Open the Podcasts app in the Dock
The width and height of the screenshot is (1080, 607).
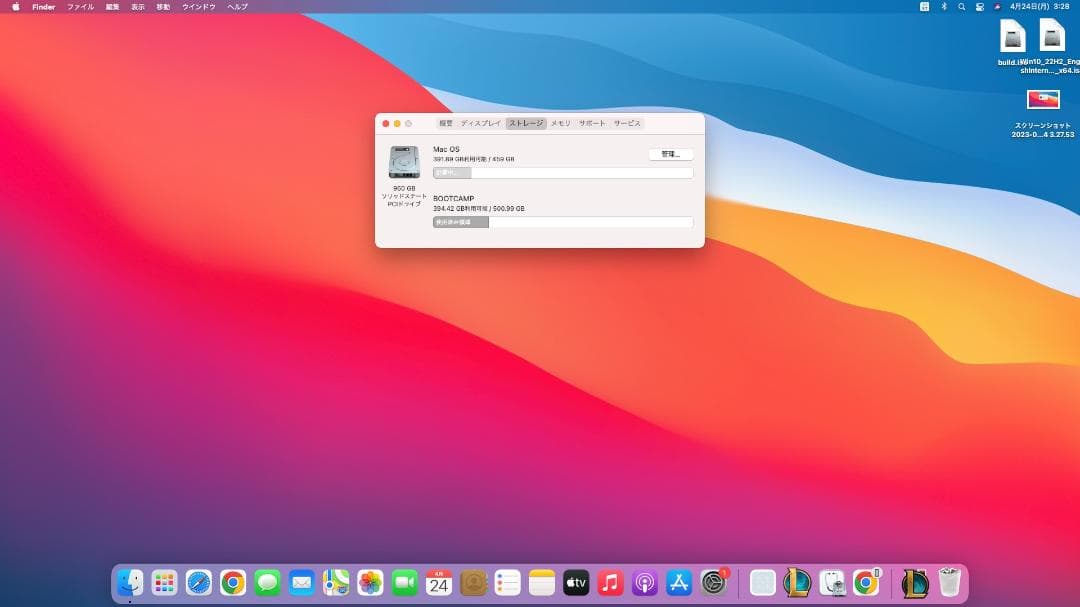[x=643, y=582]
